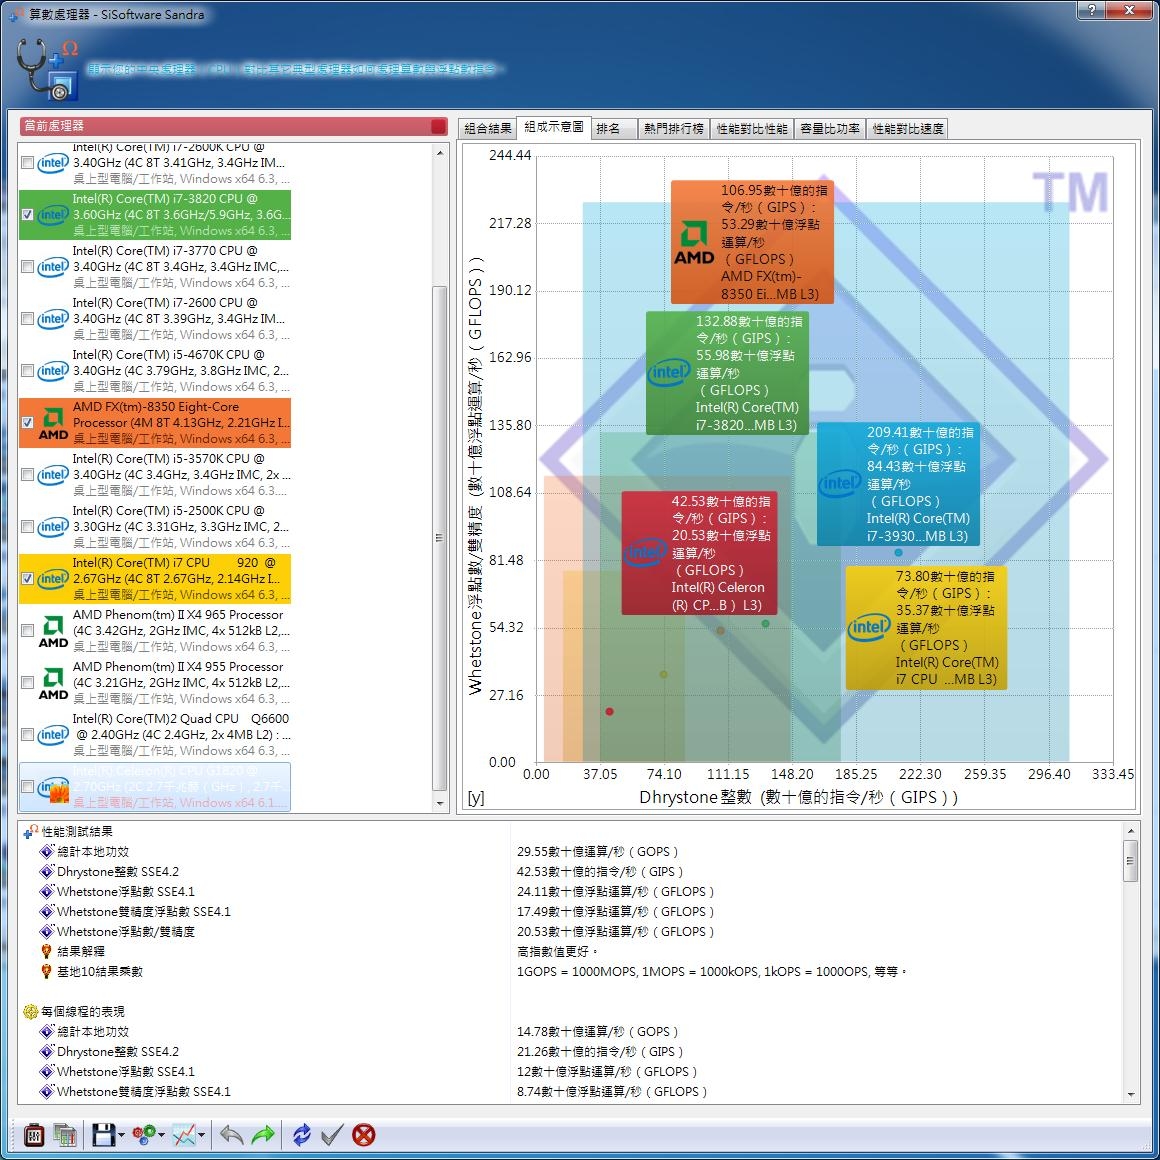Switch to the 組合結果 tab
Screen dimensions: 1160x1160
[488, 129]
